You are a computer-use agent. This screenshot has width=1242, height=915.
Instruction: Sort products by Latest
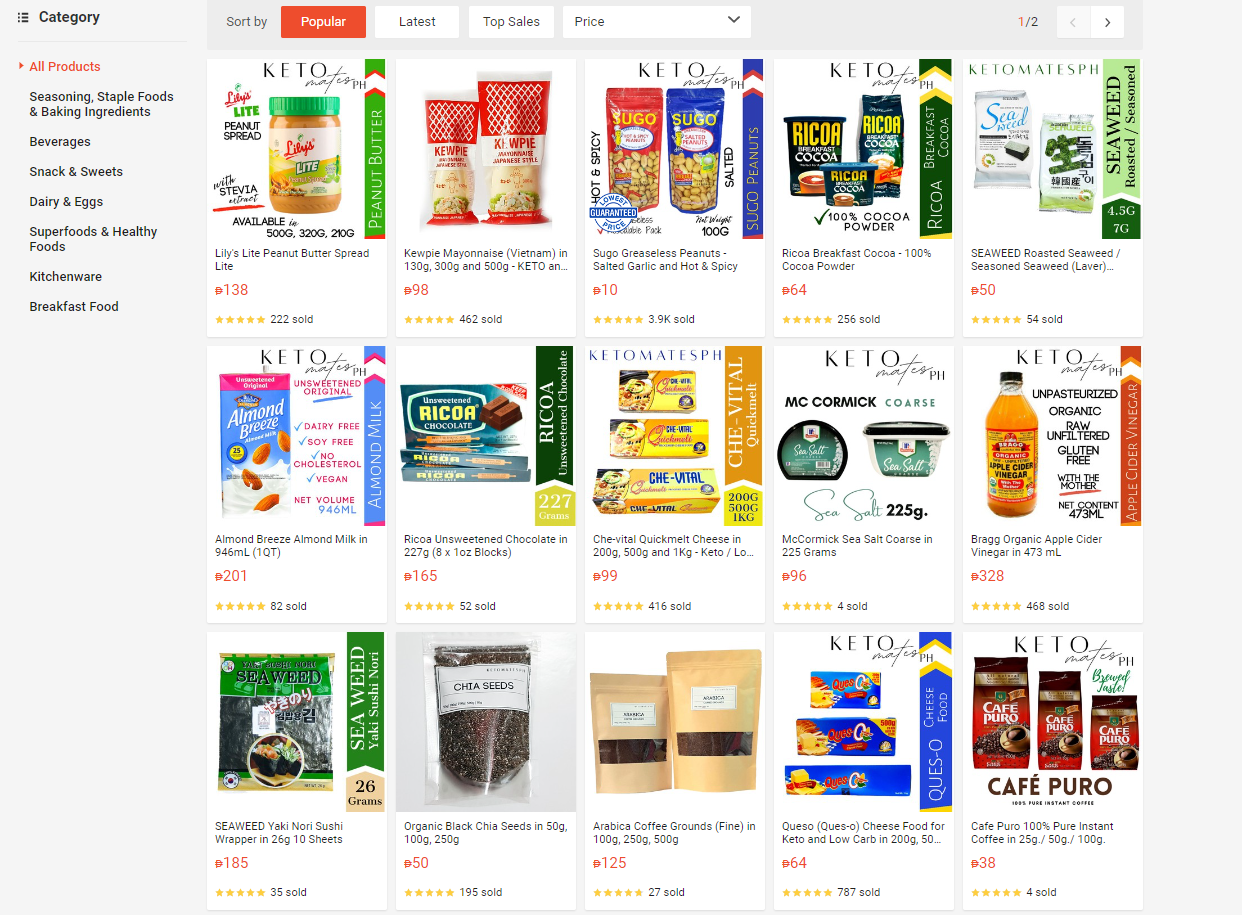click(417, 22)
